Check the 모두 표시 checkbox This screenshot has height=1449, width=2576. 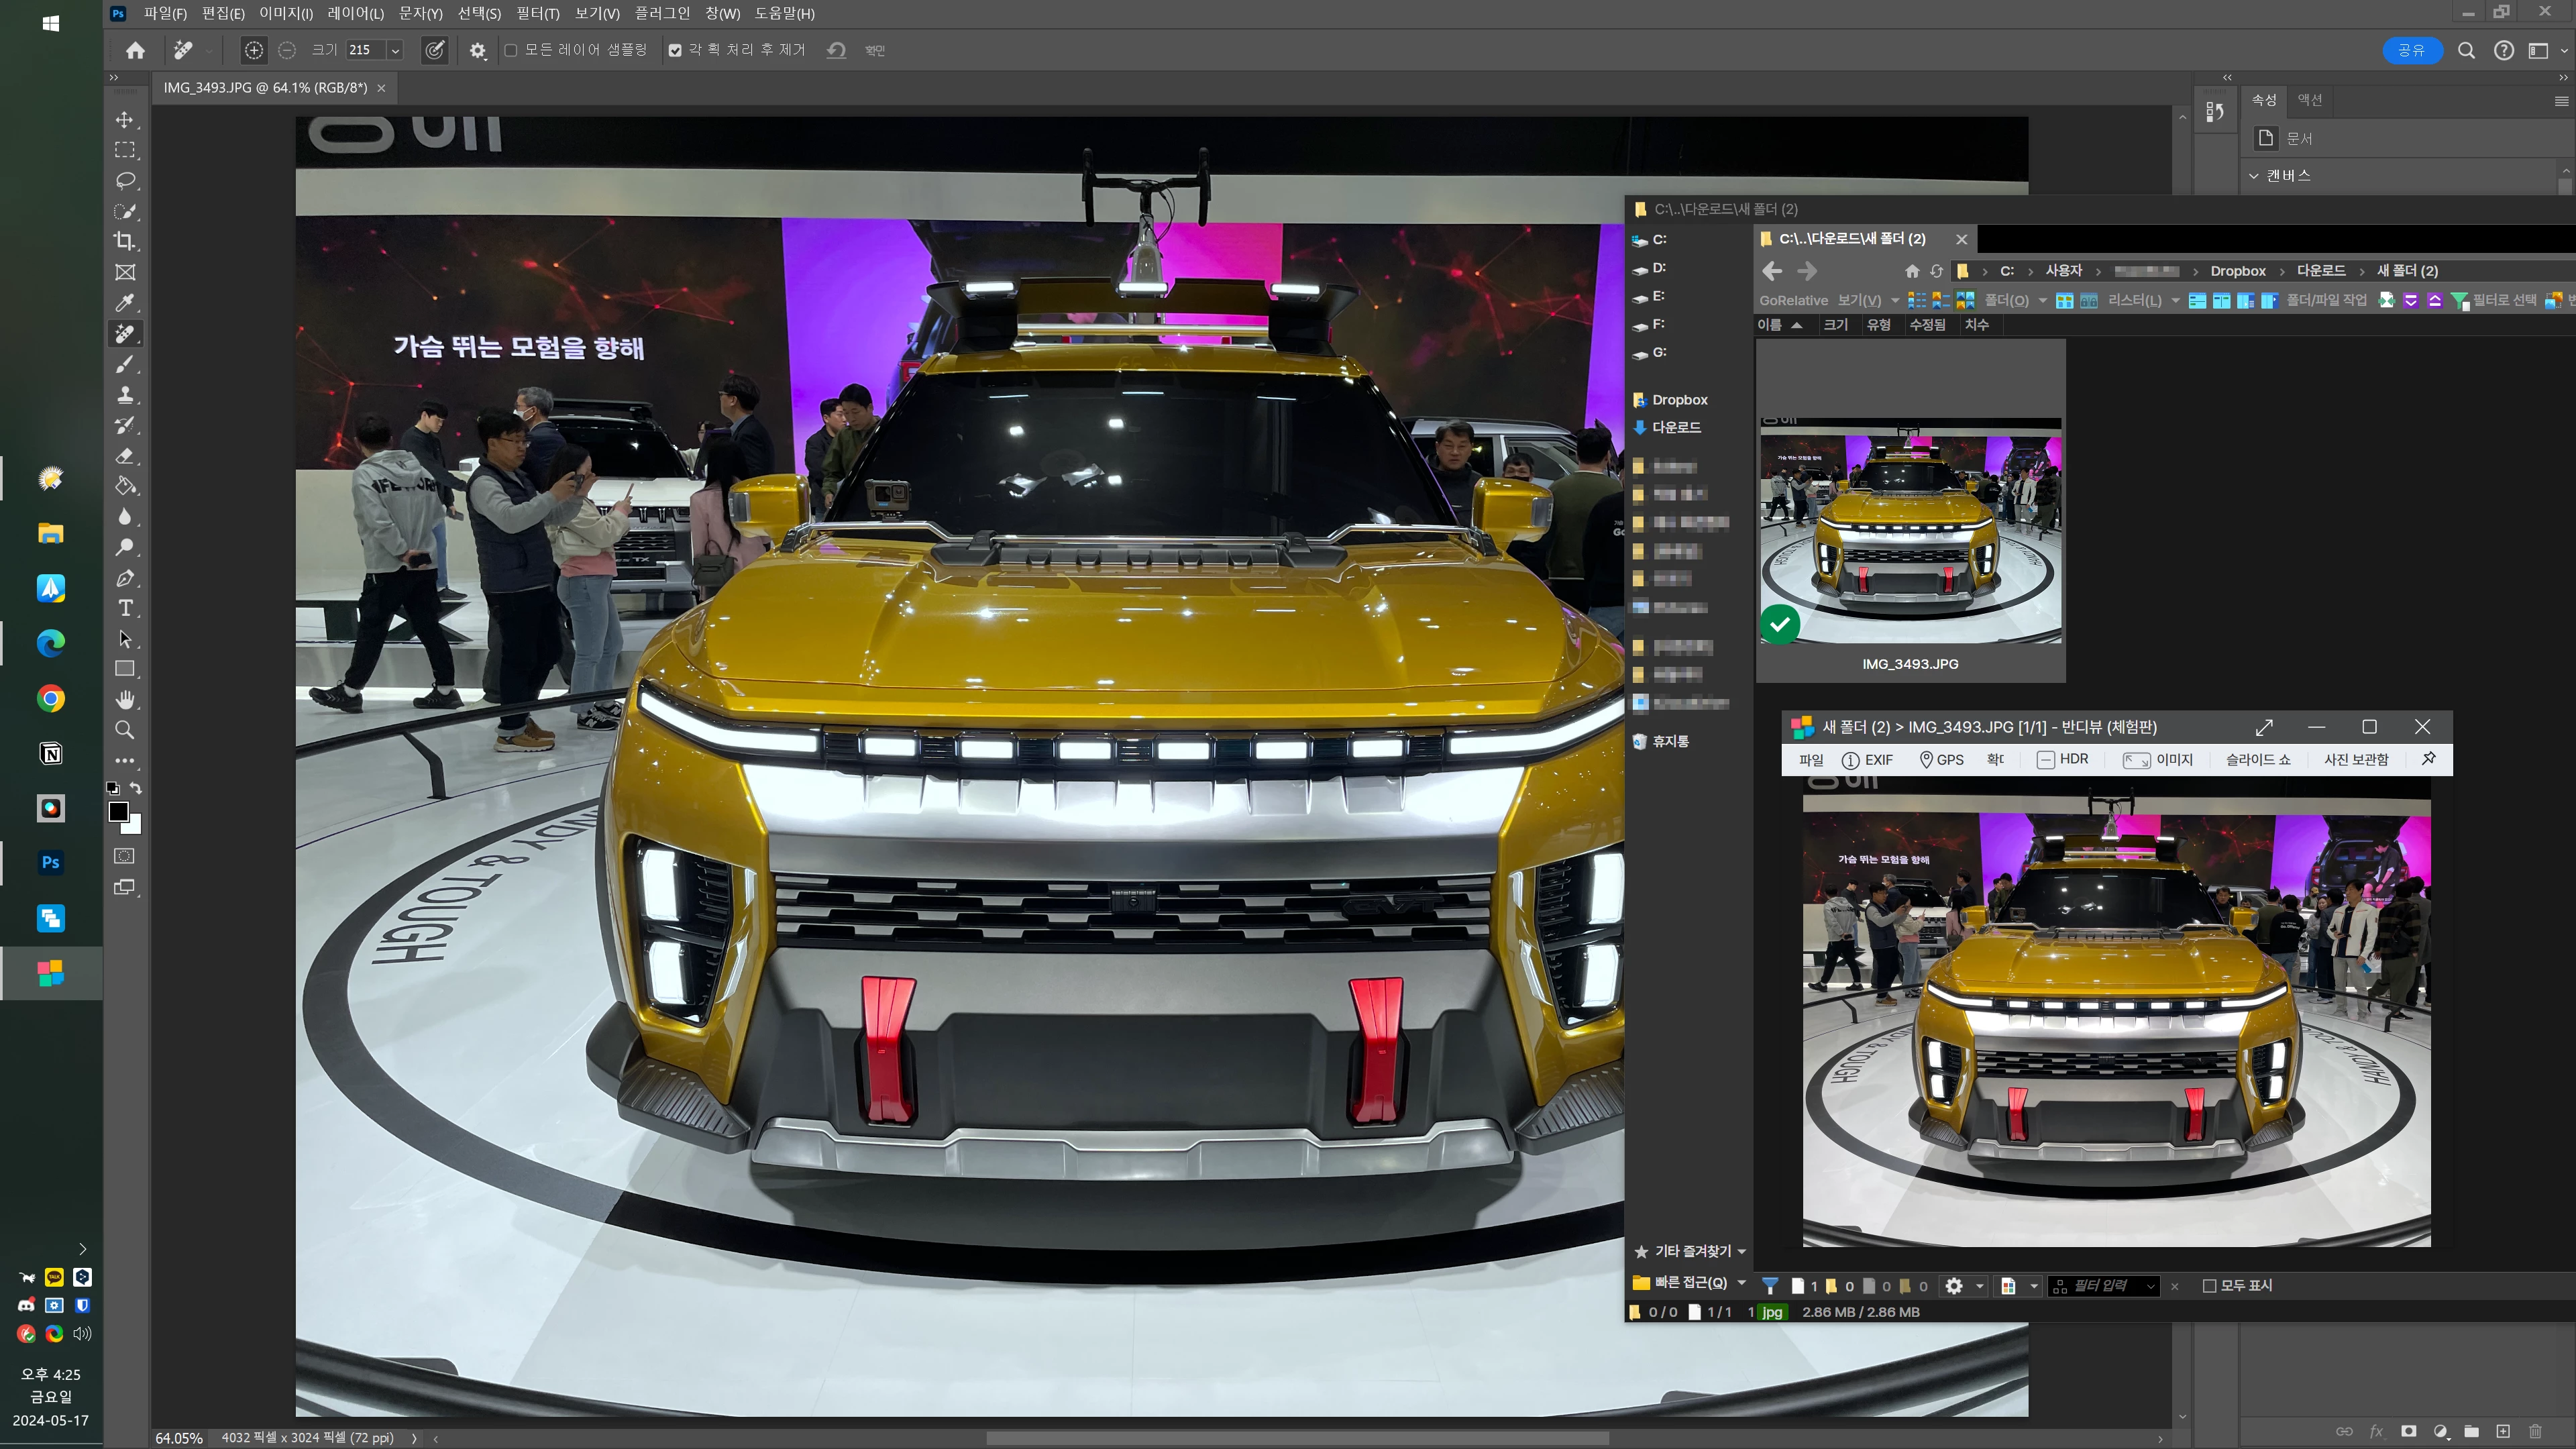pos(2210,1286)
